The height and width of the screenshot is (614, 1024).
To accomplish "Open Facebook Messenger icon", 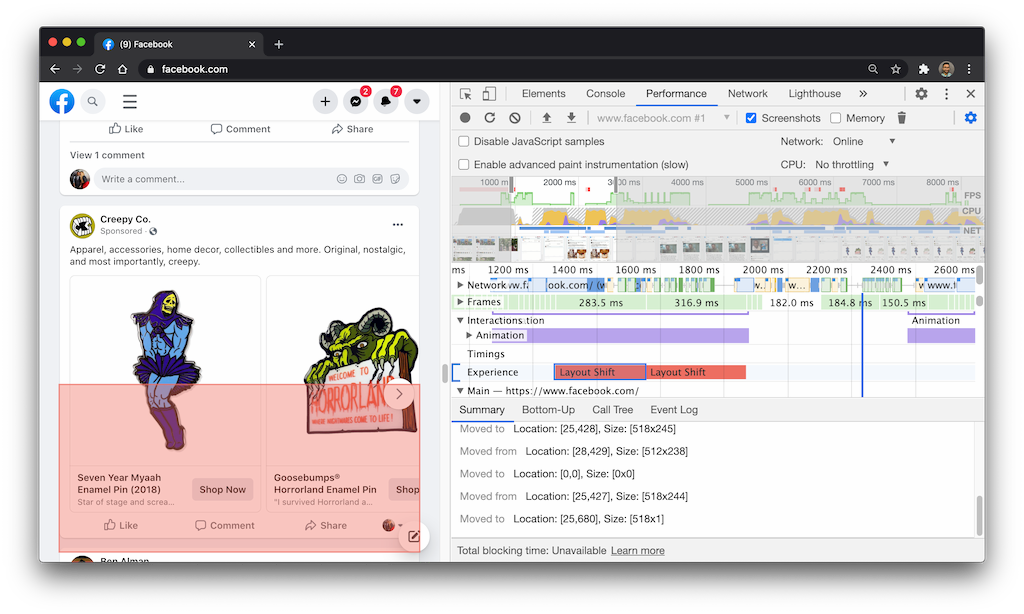I will (356, 101).
